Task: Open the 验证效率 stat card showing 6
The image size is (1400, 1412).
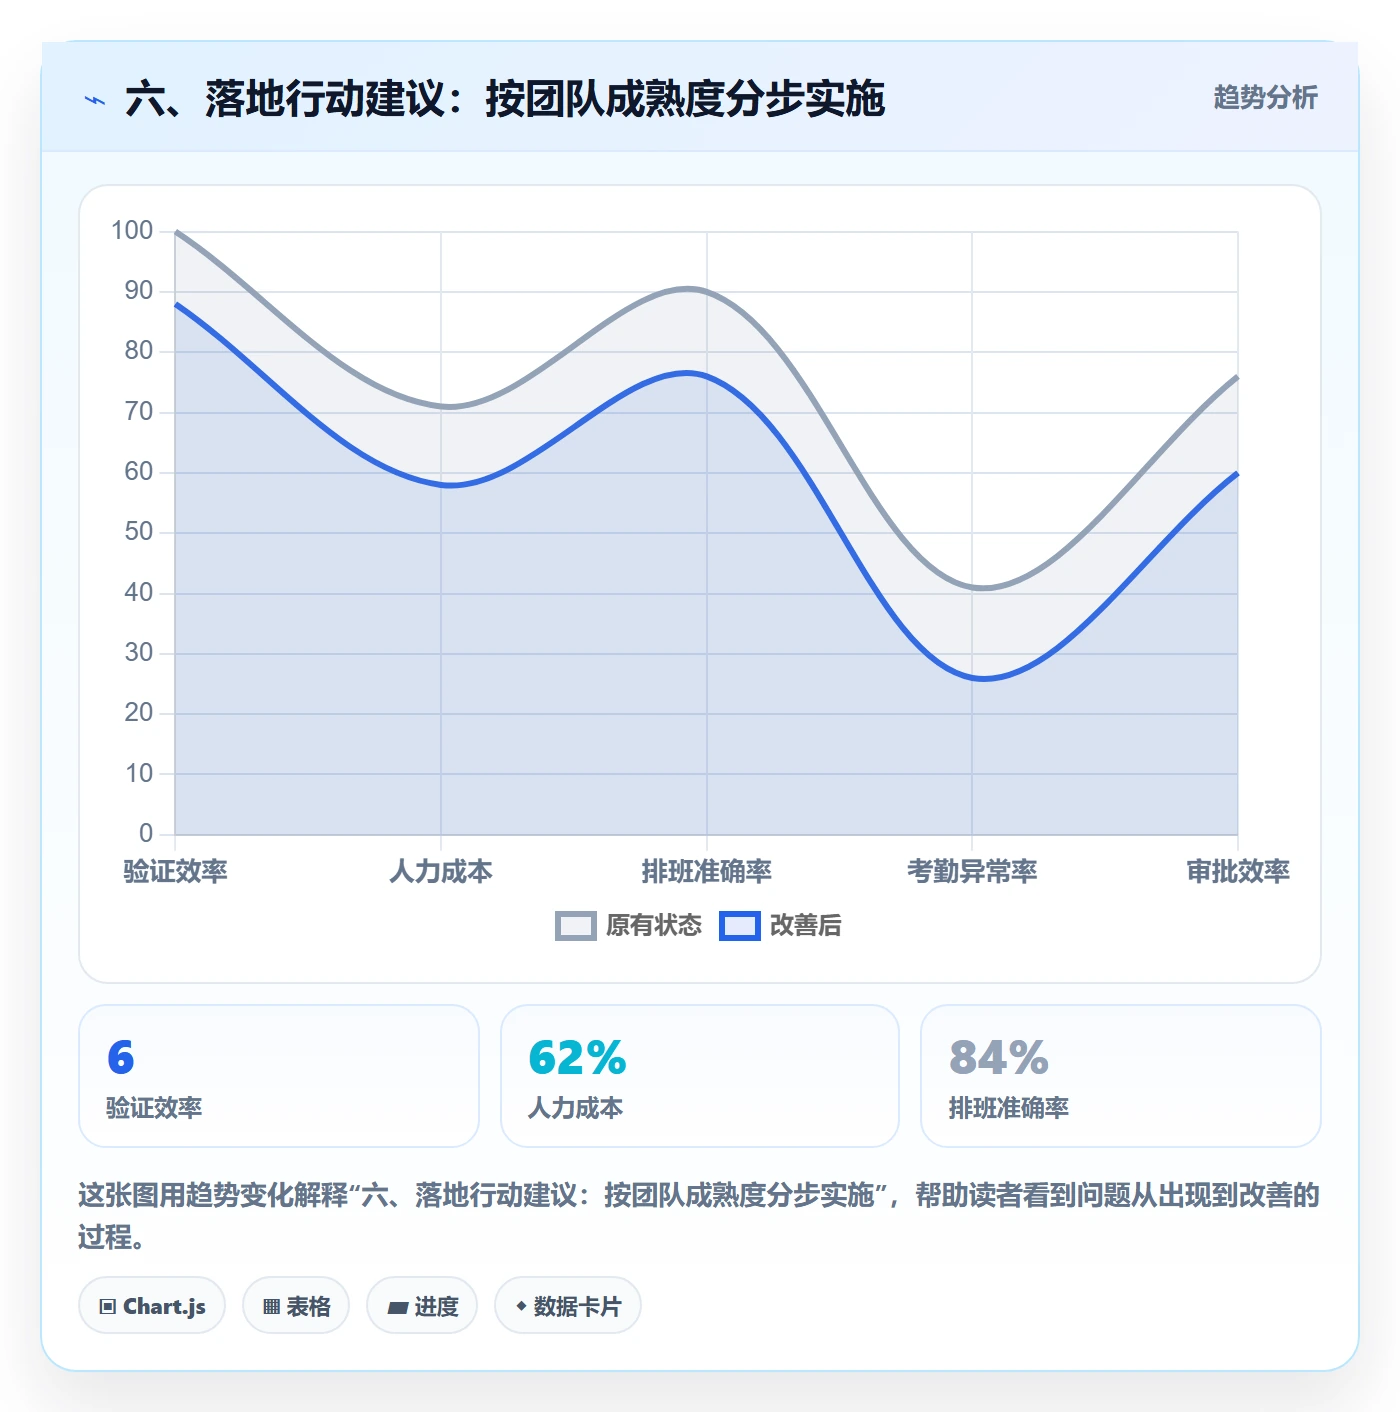Action: pyautogui.click(x=279, y=1076)
